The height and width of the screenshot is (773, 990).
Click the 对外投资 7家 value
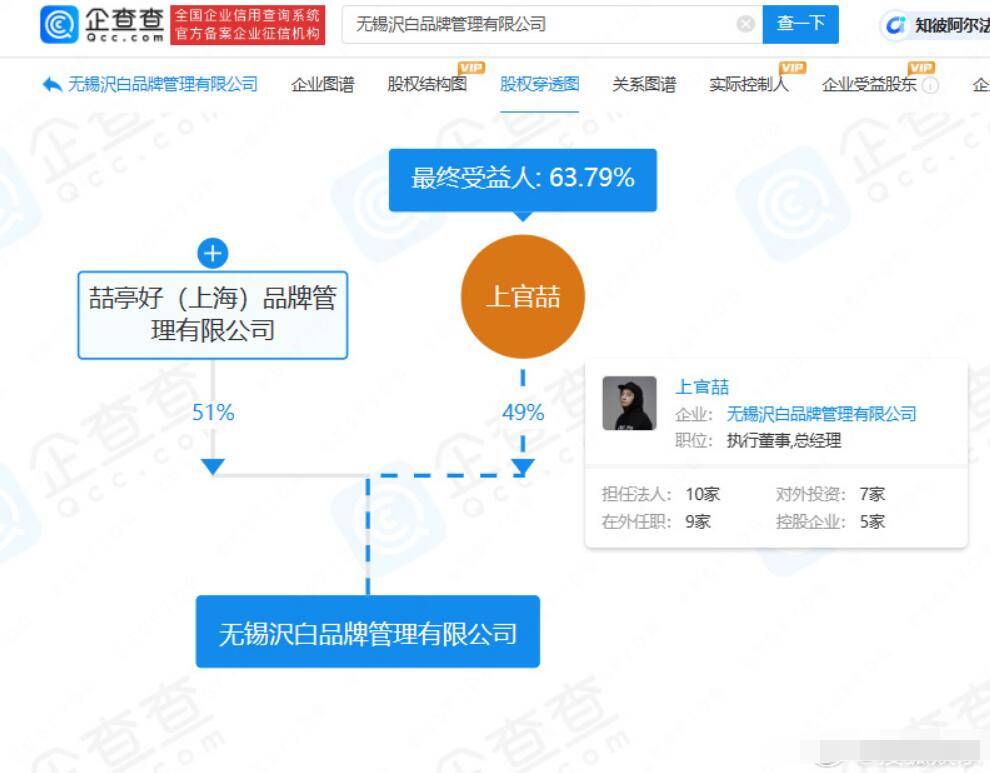coord(872,494)
